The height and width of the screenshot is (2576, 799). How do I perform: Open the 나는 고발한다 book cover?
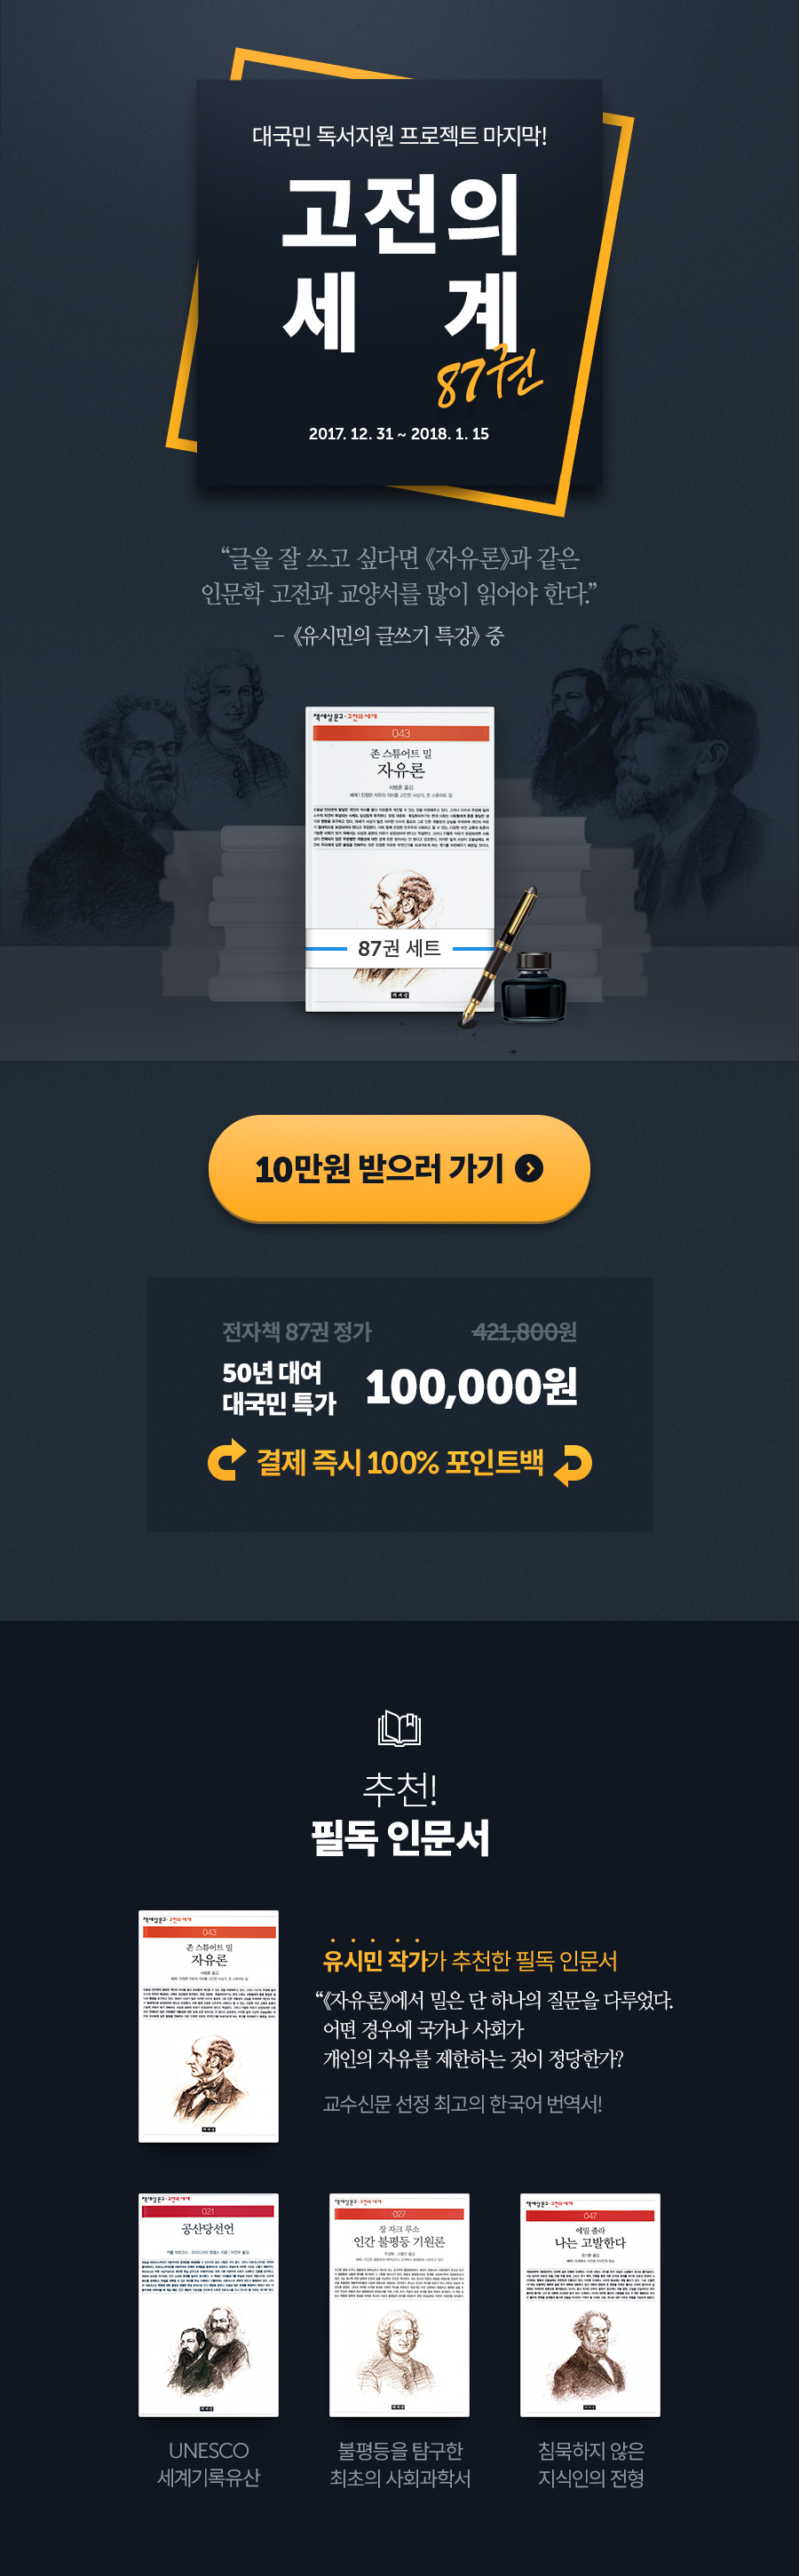click(590, 2304)
